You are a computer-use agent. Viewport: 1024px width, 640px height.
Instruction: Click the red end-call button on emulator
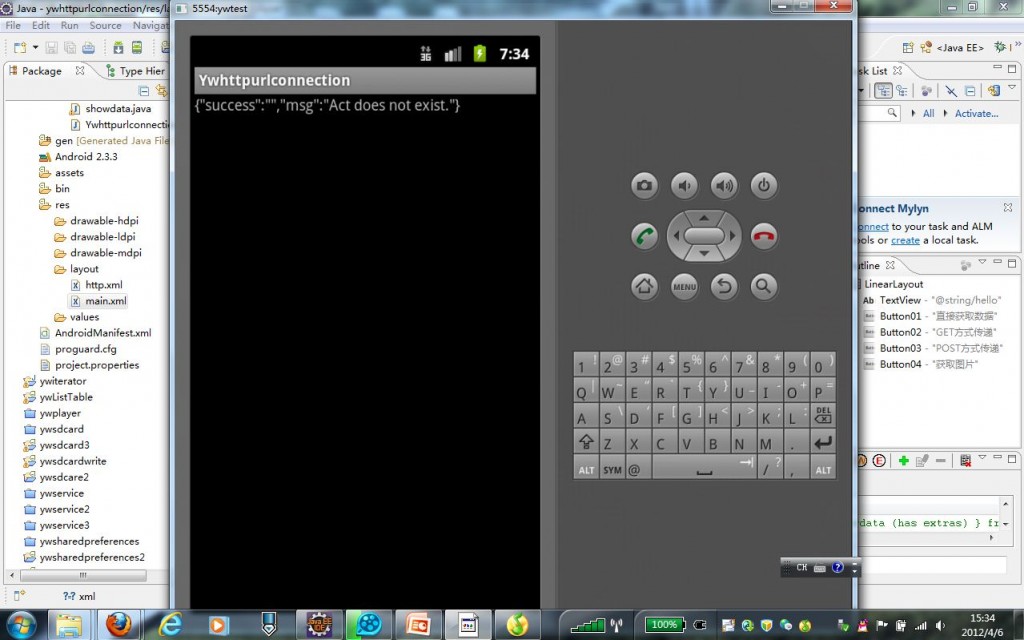coord(763,236)
